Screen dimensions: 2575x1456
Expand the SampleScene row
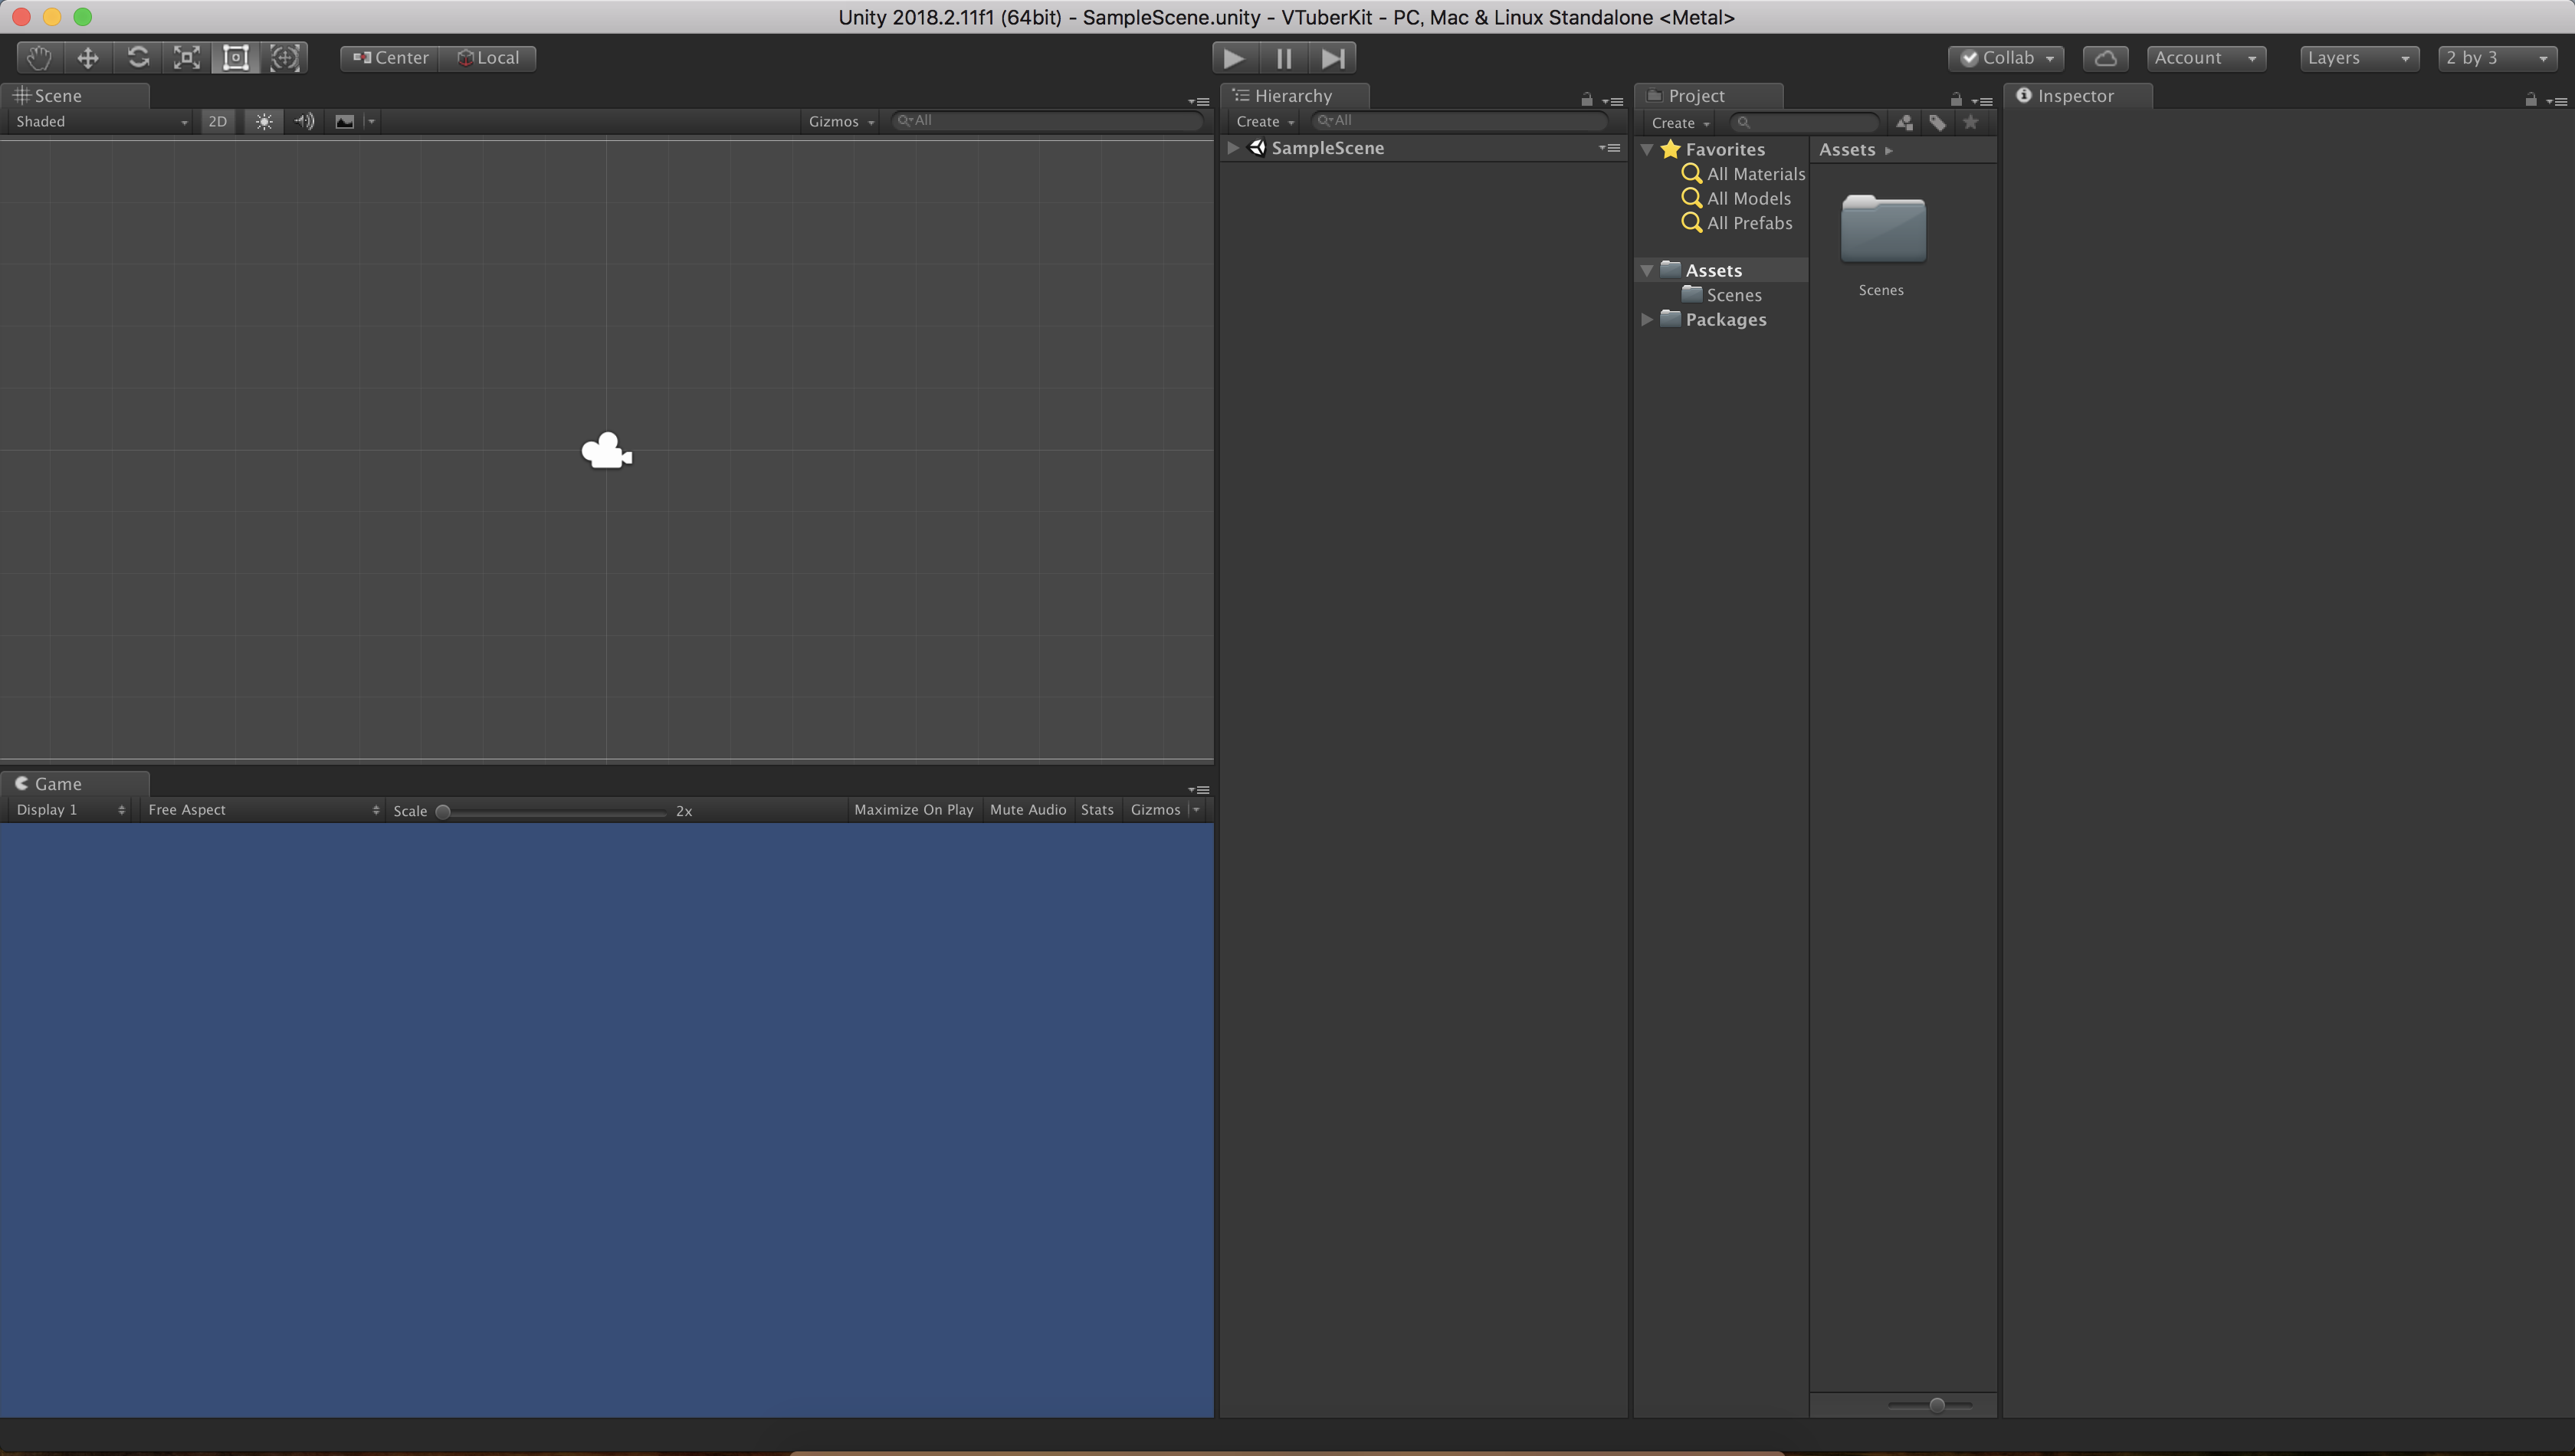[x=1233, y=148]
